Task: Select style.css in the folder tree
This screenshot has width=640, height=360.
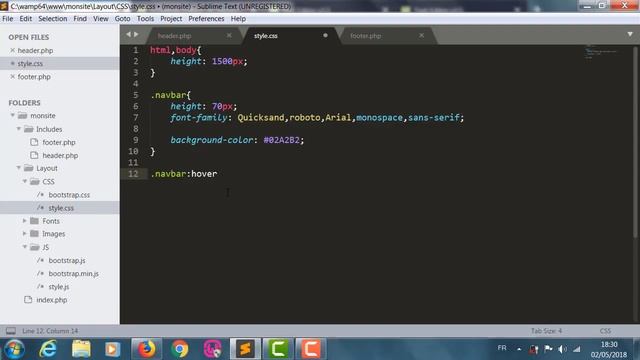Action: [61, 208]
